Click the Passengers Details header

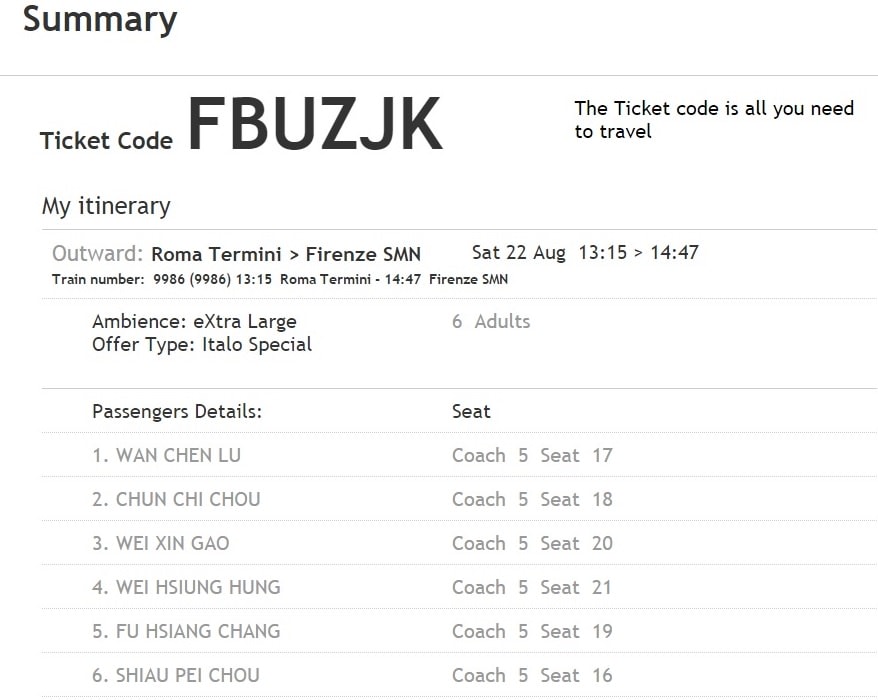[177, 412]
